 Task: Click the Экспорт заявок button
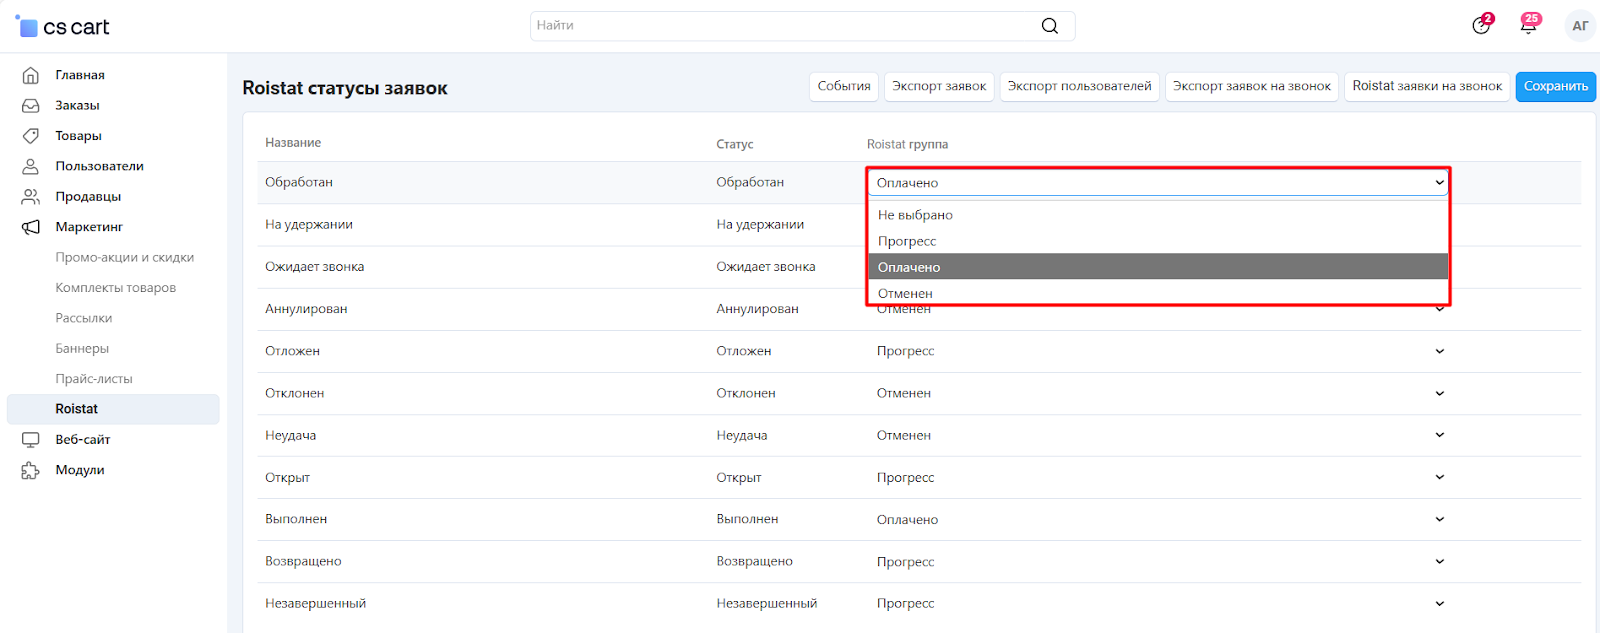[x=939, y=86]
